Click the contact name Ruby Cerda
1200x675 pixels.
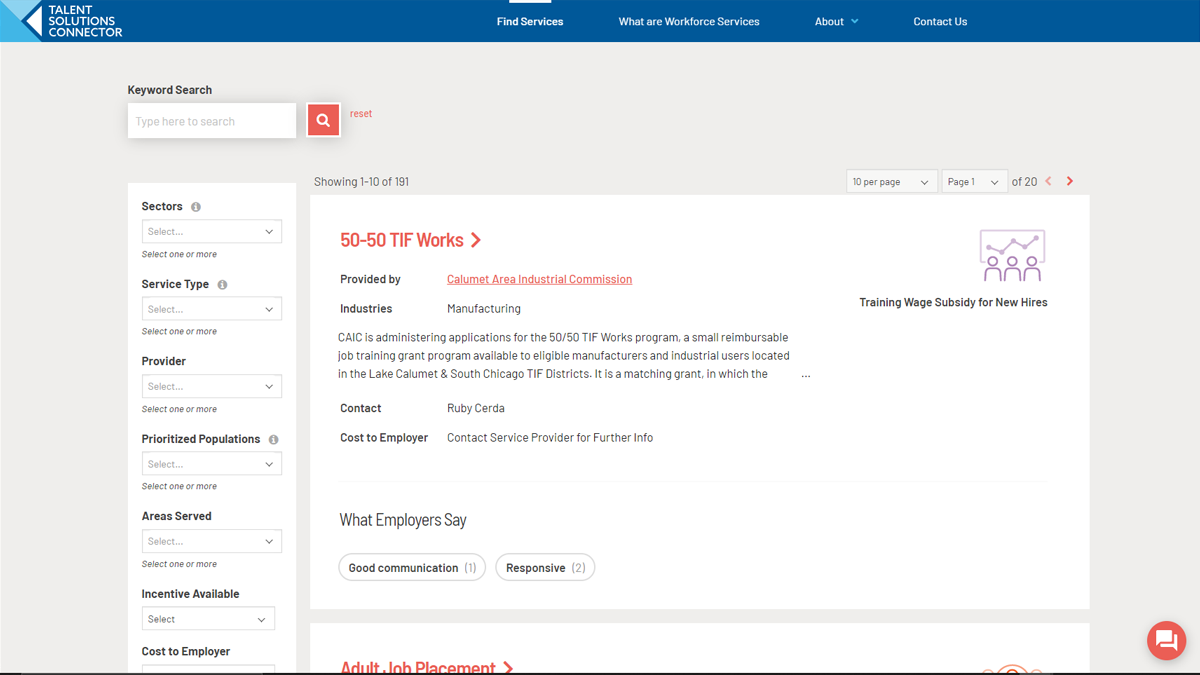(476, 408)
